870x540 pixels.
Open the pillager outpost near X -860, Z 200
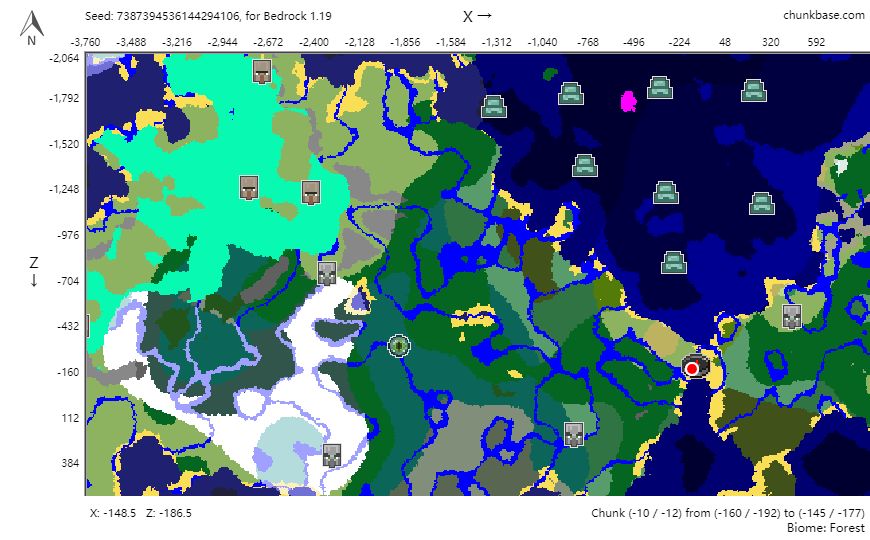click(x=574, y=434)
